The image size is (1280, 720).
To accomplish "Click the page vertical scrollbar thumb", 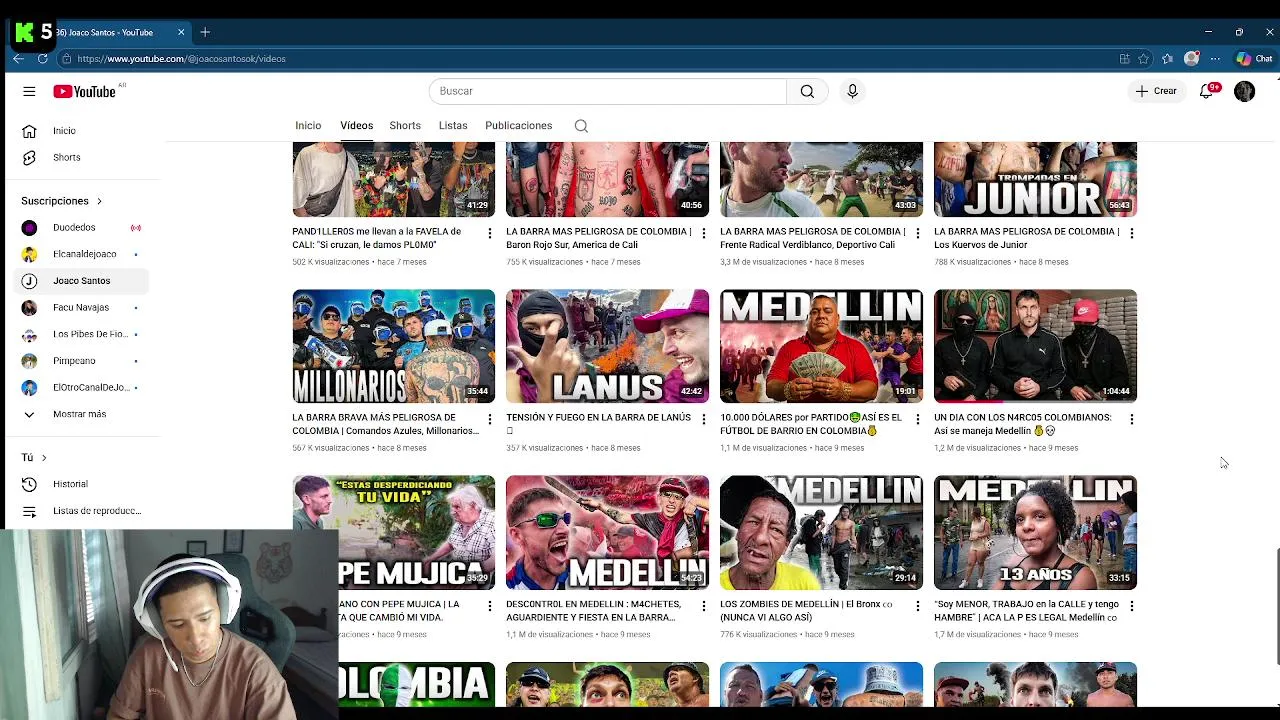I will [x=1277, y=606].
